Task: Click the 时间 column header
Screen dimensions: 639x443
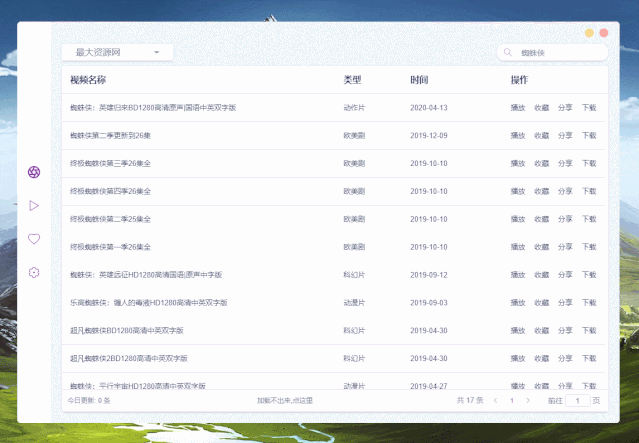Action: tap(419, 80)
